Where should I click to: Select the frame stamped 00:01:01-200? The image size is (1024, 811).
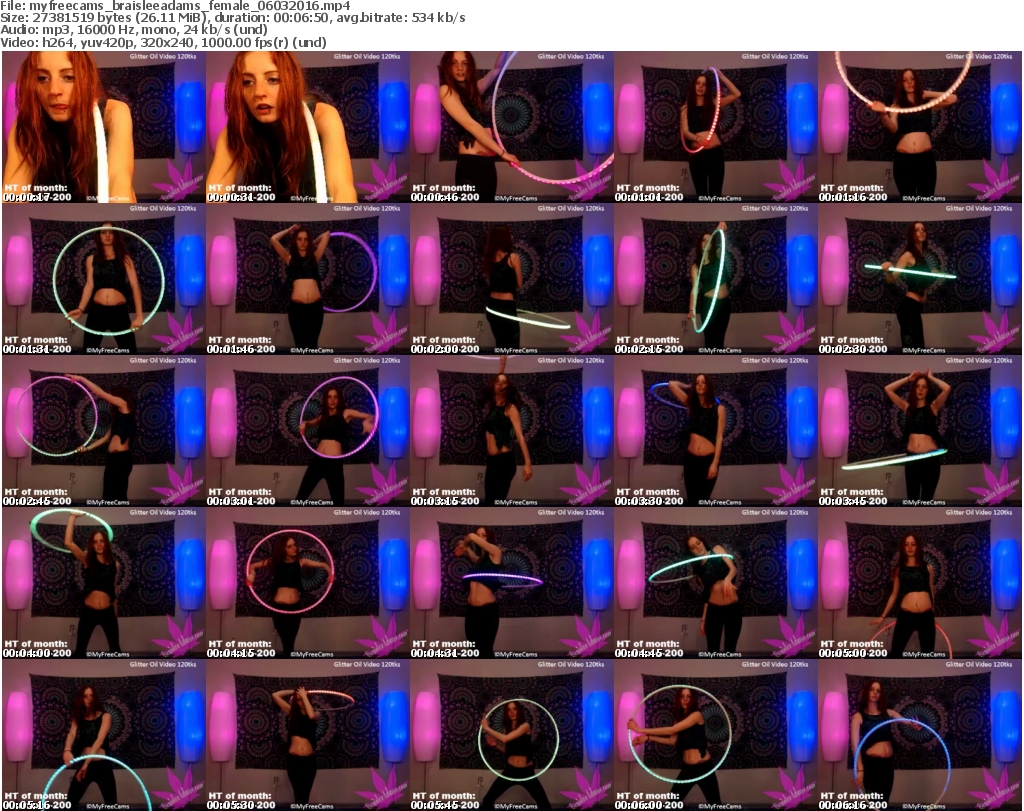coord(716,127)
